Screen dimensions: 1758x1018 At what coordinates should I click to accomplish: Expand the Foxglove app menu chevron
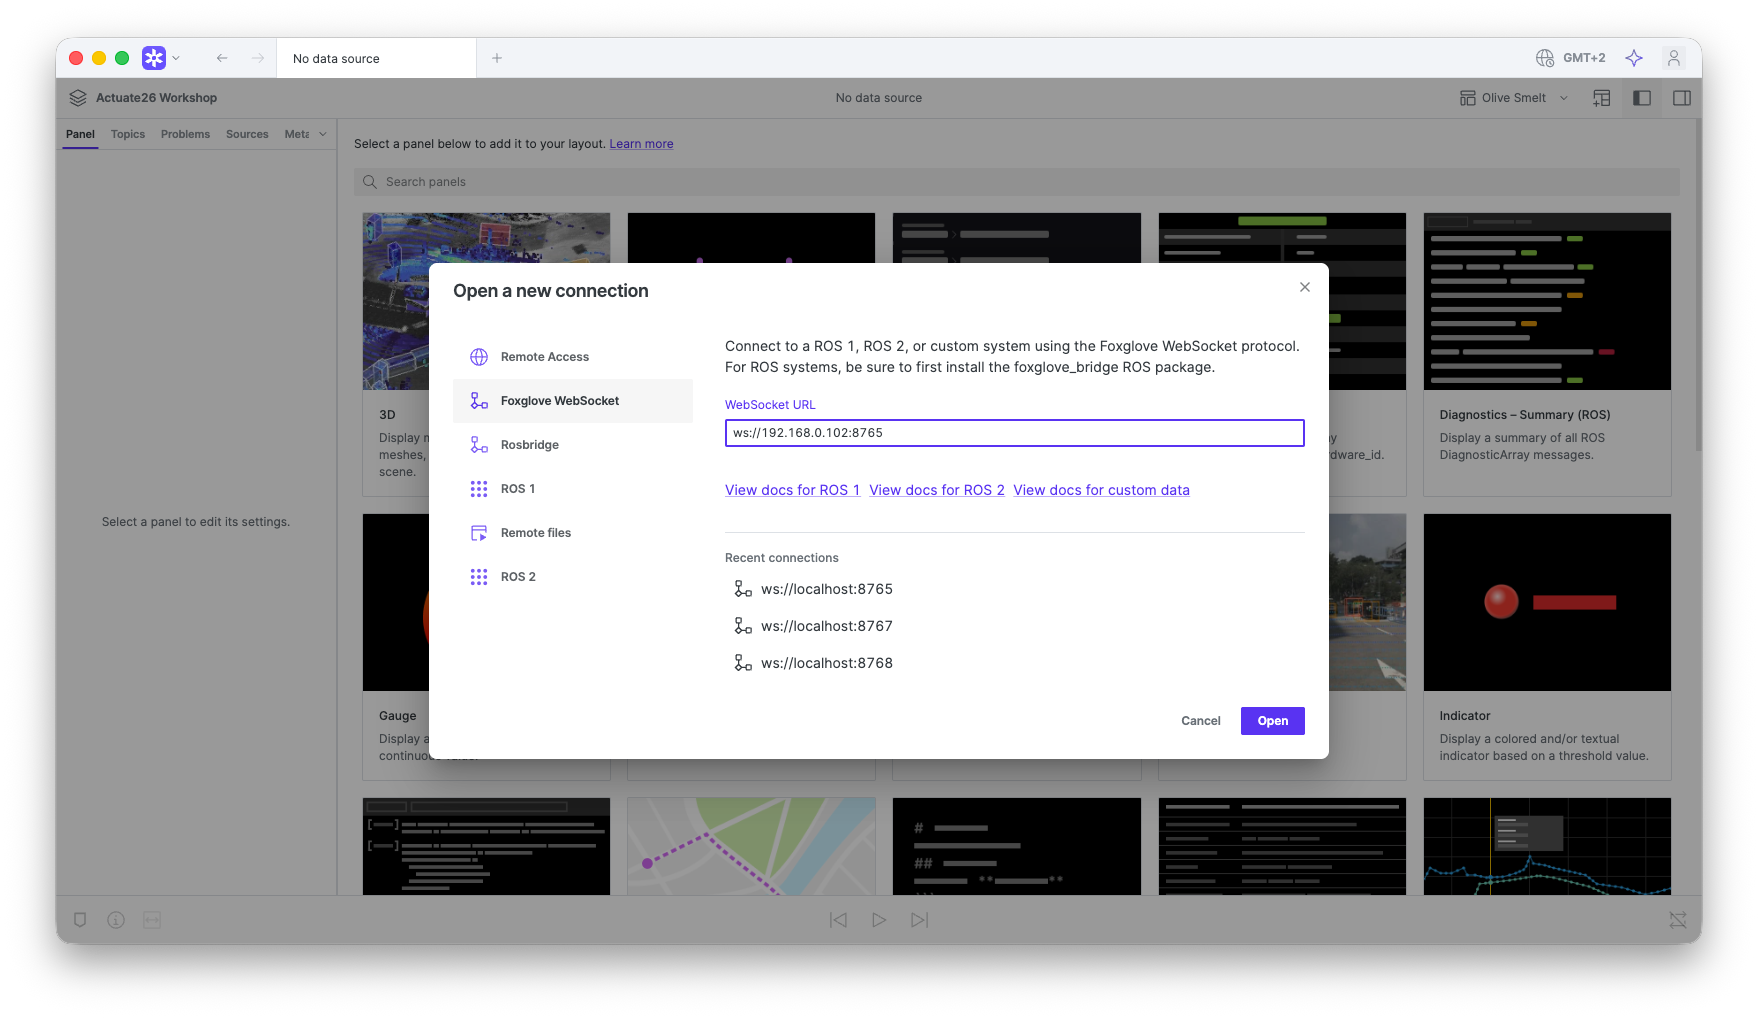177,58
